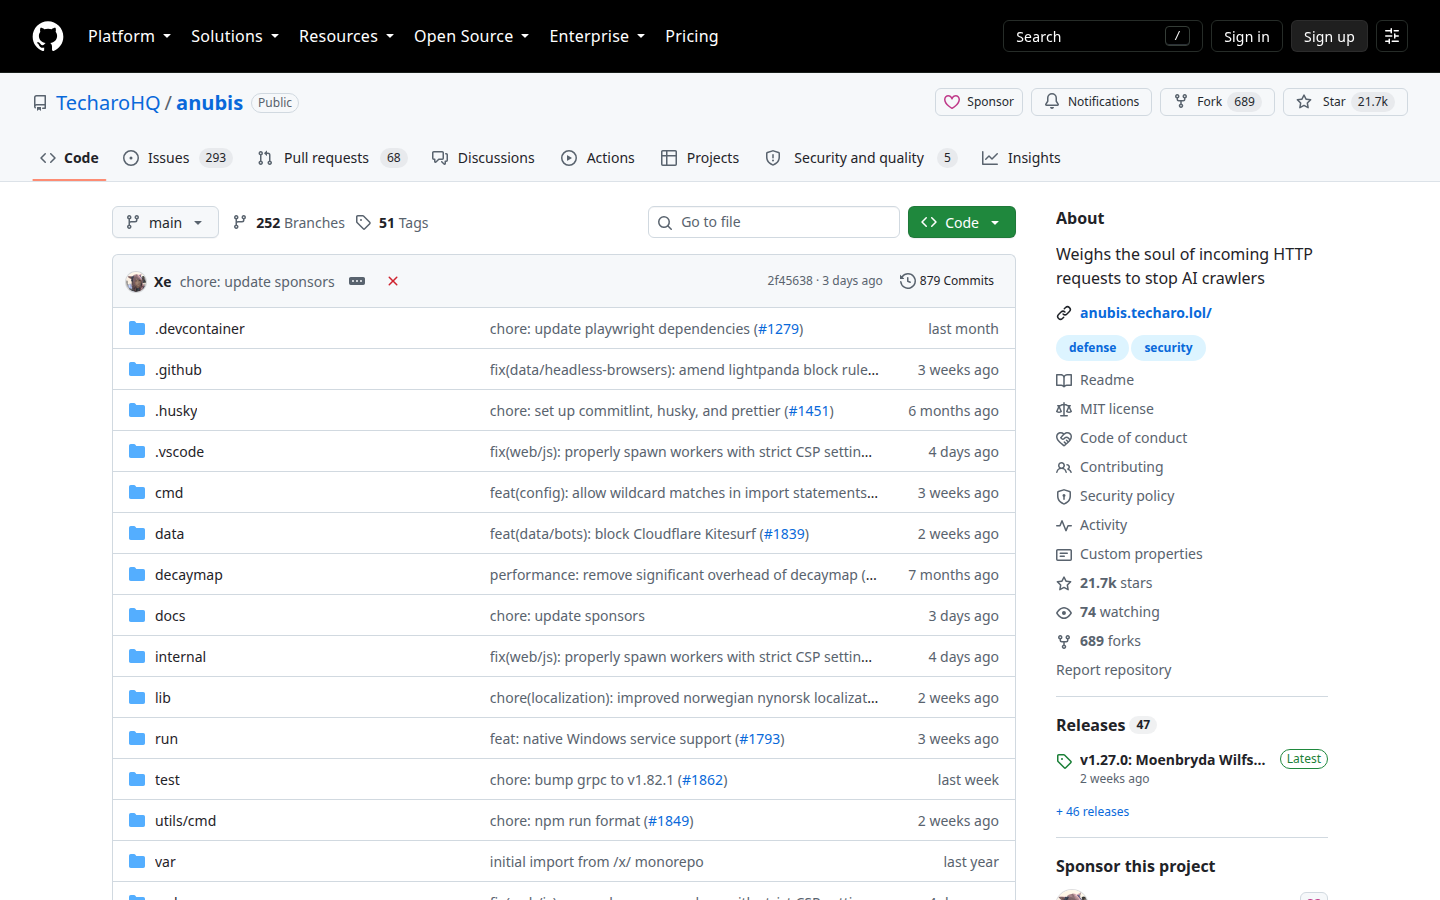Star the anubis repository
1440x900 pixels.
pyautogui.click(x=1345, y=102)
